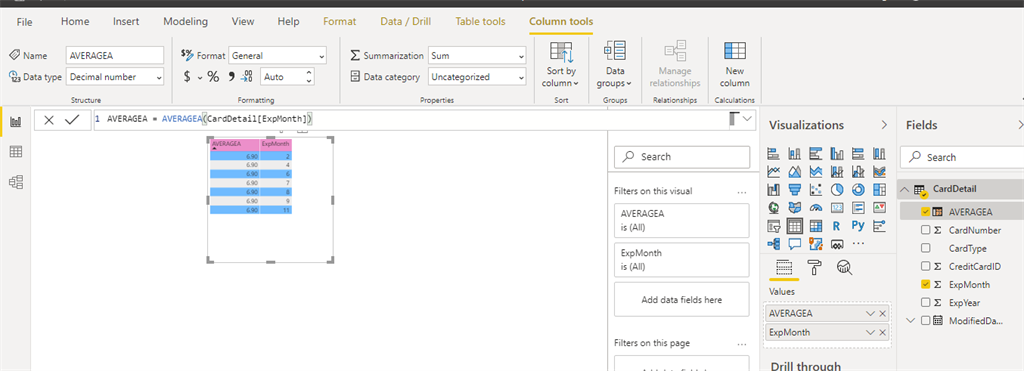Viewport: 1024px width, 371px height.
Task: Select the table visual icon
Action: 795,227
